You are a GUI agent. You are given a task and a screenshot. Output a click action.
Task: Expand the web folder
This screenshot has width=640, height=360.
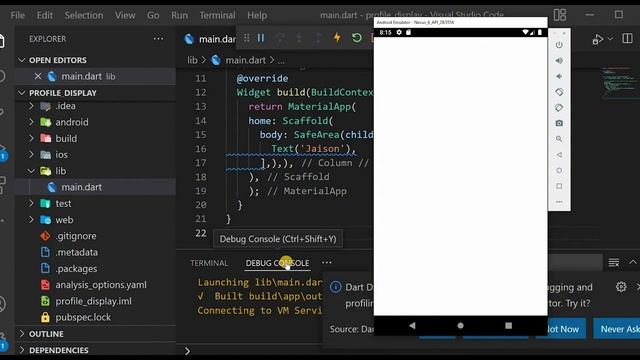[31, 220]
